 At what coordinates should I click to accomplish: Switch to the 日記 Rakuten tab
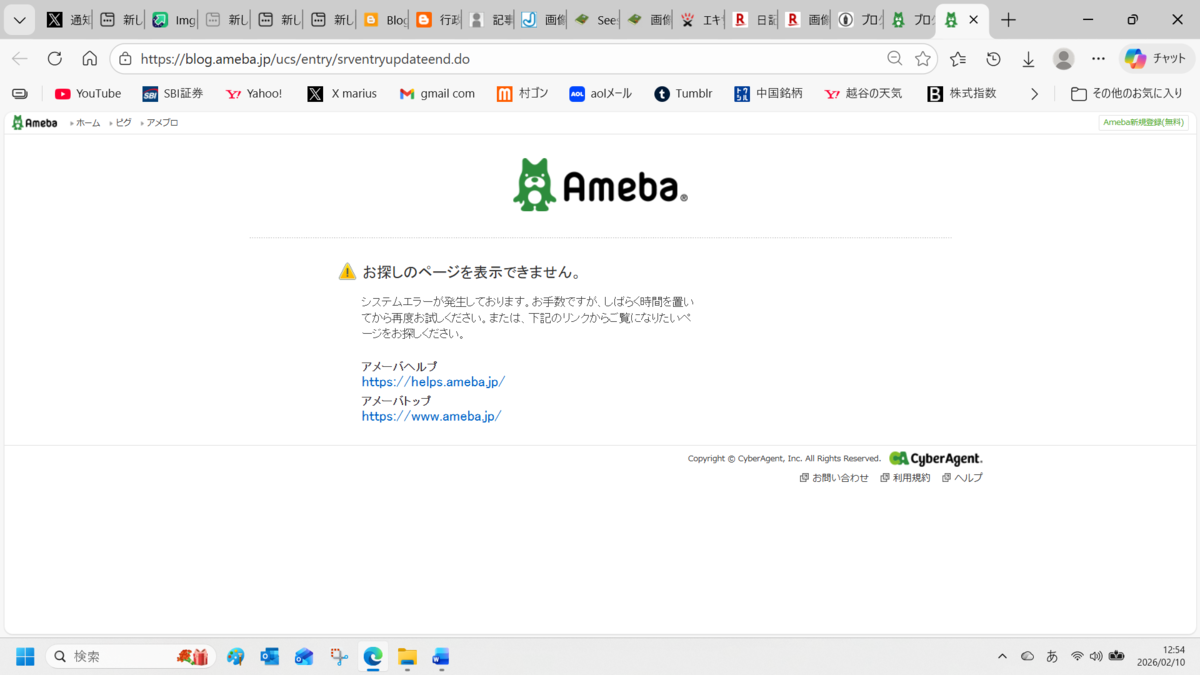click(753, 20)
